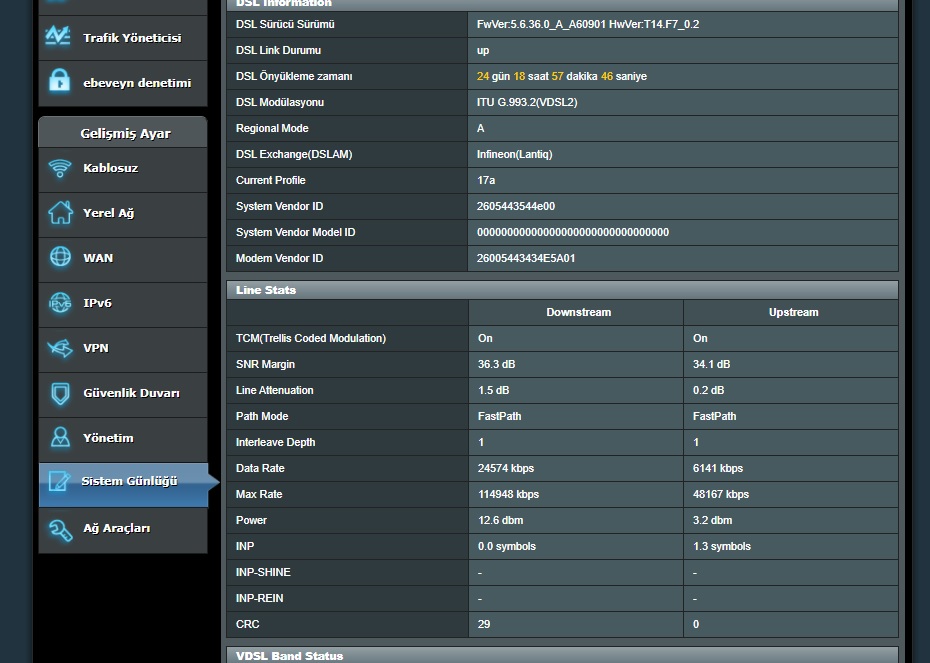Click the Ağ Araçları wrench icon
The width and height of the screenshot is (930, 663).
[x=60, y=529]
